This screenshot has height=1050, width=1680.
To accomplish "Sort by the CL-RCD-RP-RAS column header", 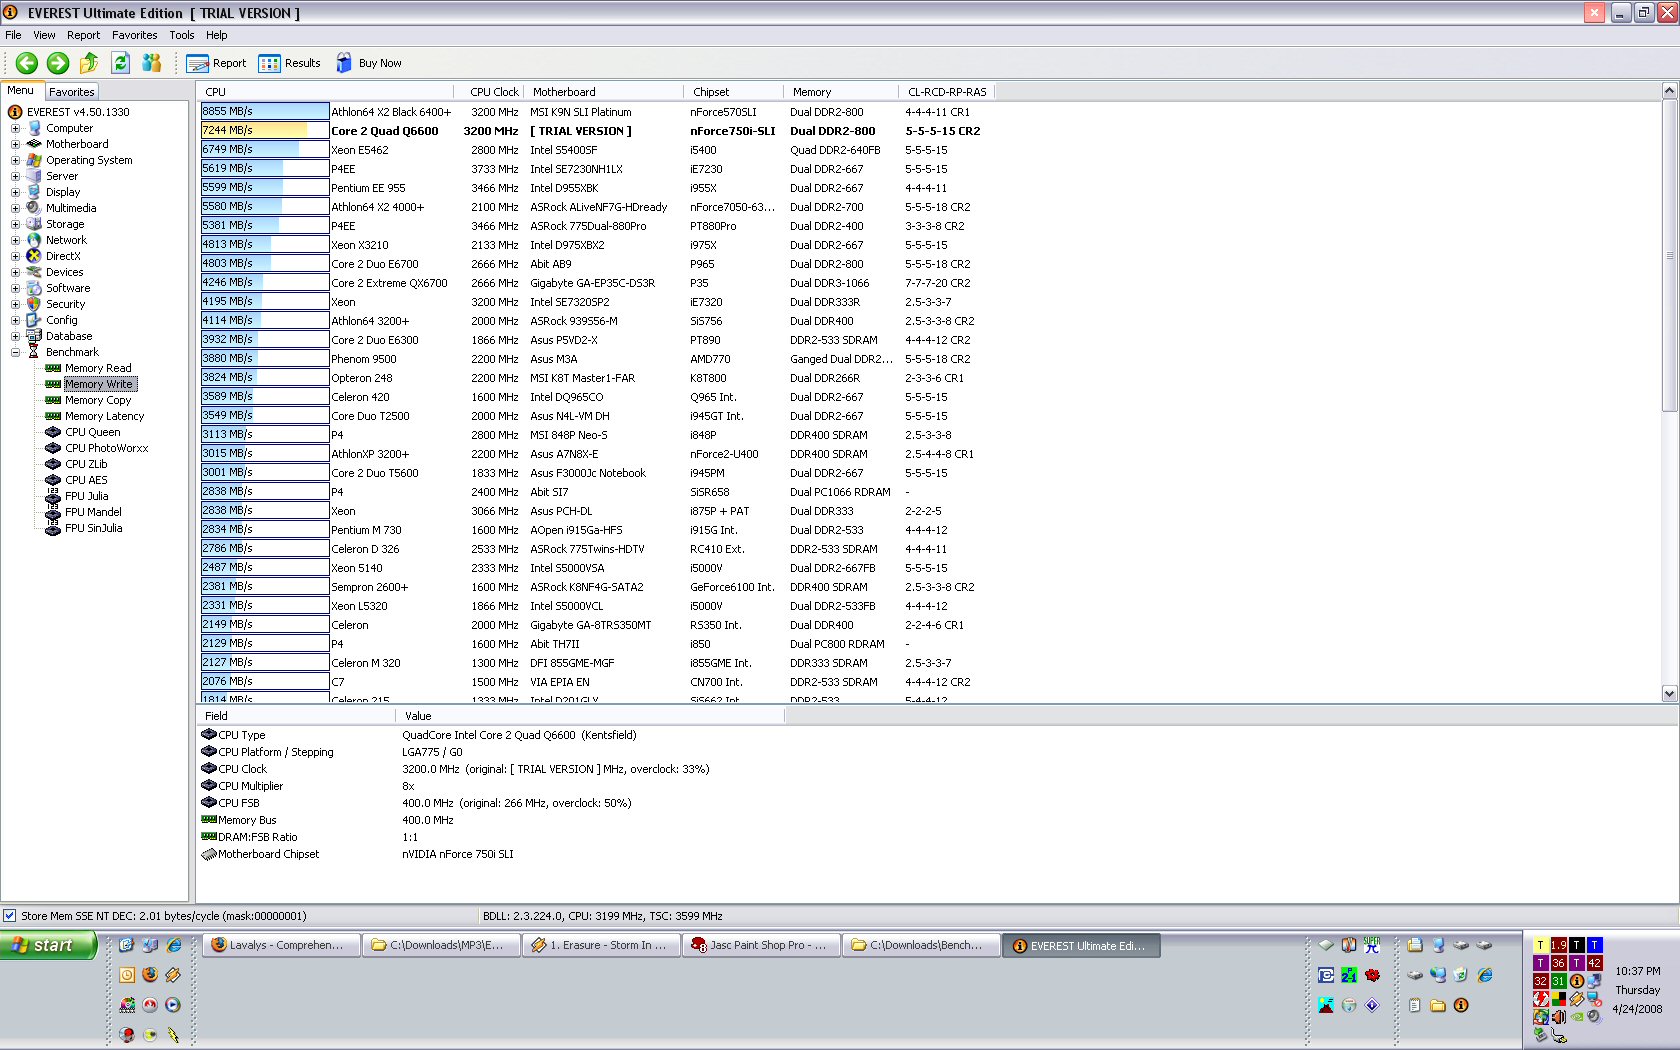I will pyautogui.click(x=947, y=92).
